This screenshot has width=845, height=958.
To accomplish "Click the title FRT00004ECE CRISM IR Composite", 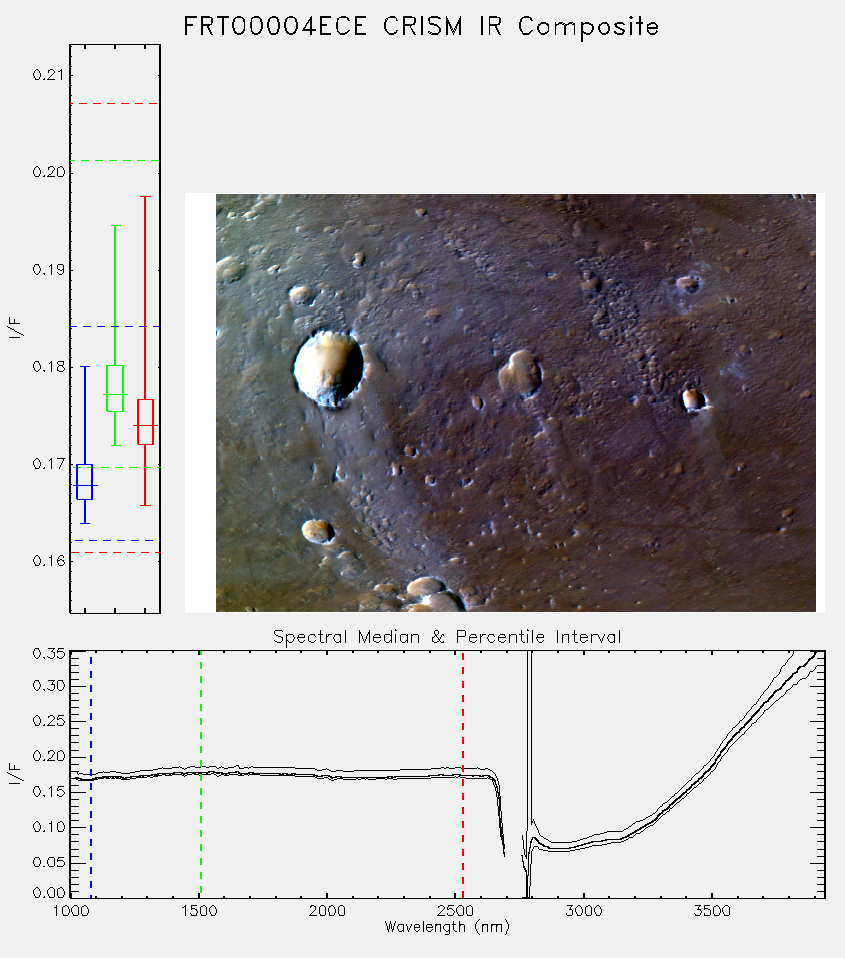I will tap(421, 27).
